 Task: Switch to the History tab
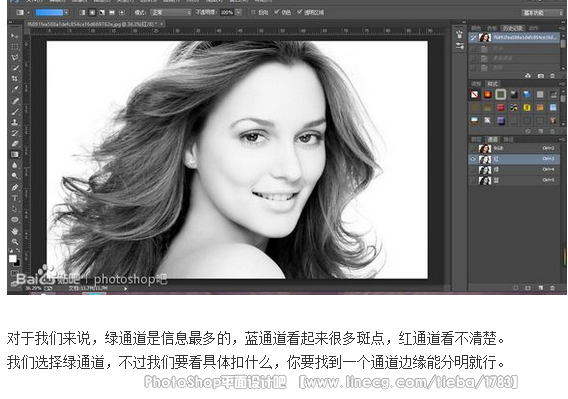tap(513, 28)
